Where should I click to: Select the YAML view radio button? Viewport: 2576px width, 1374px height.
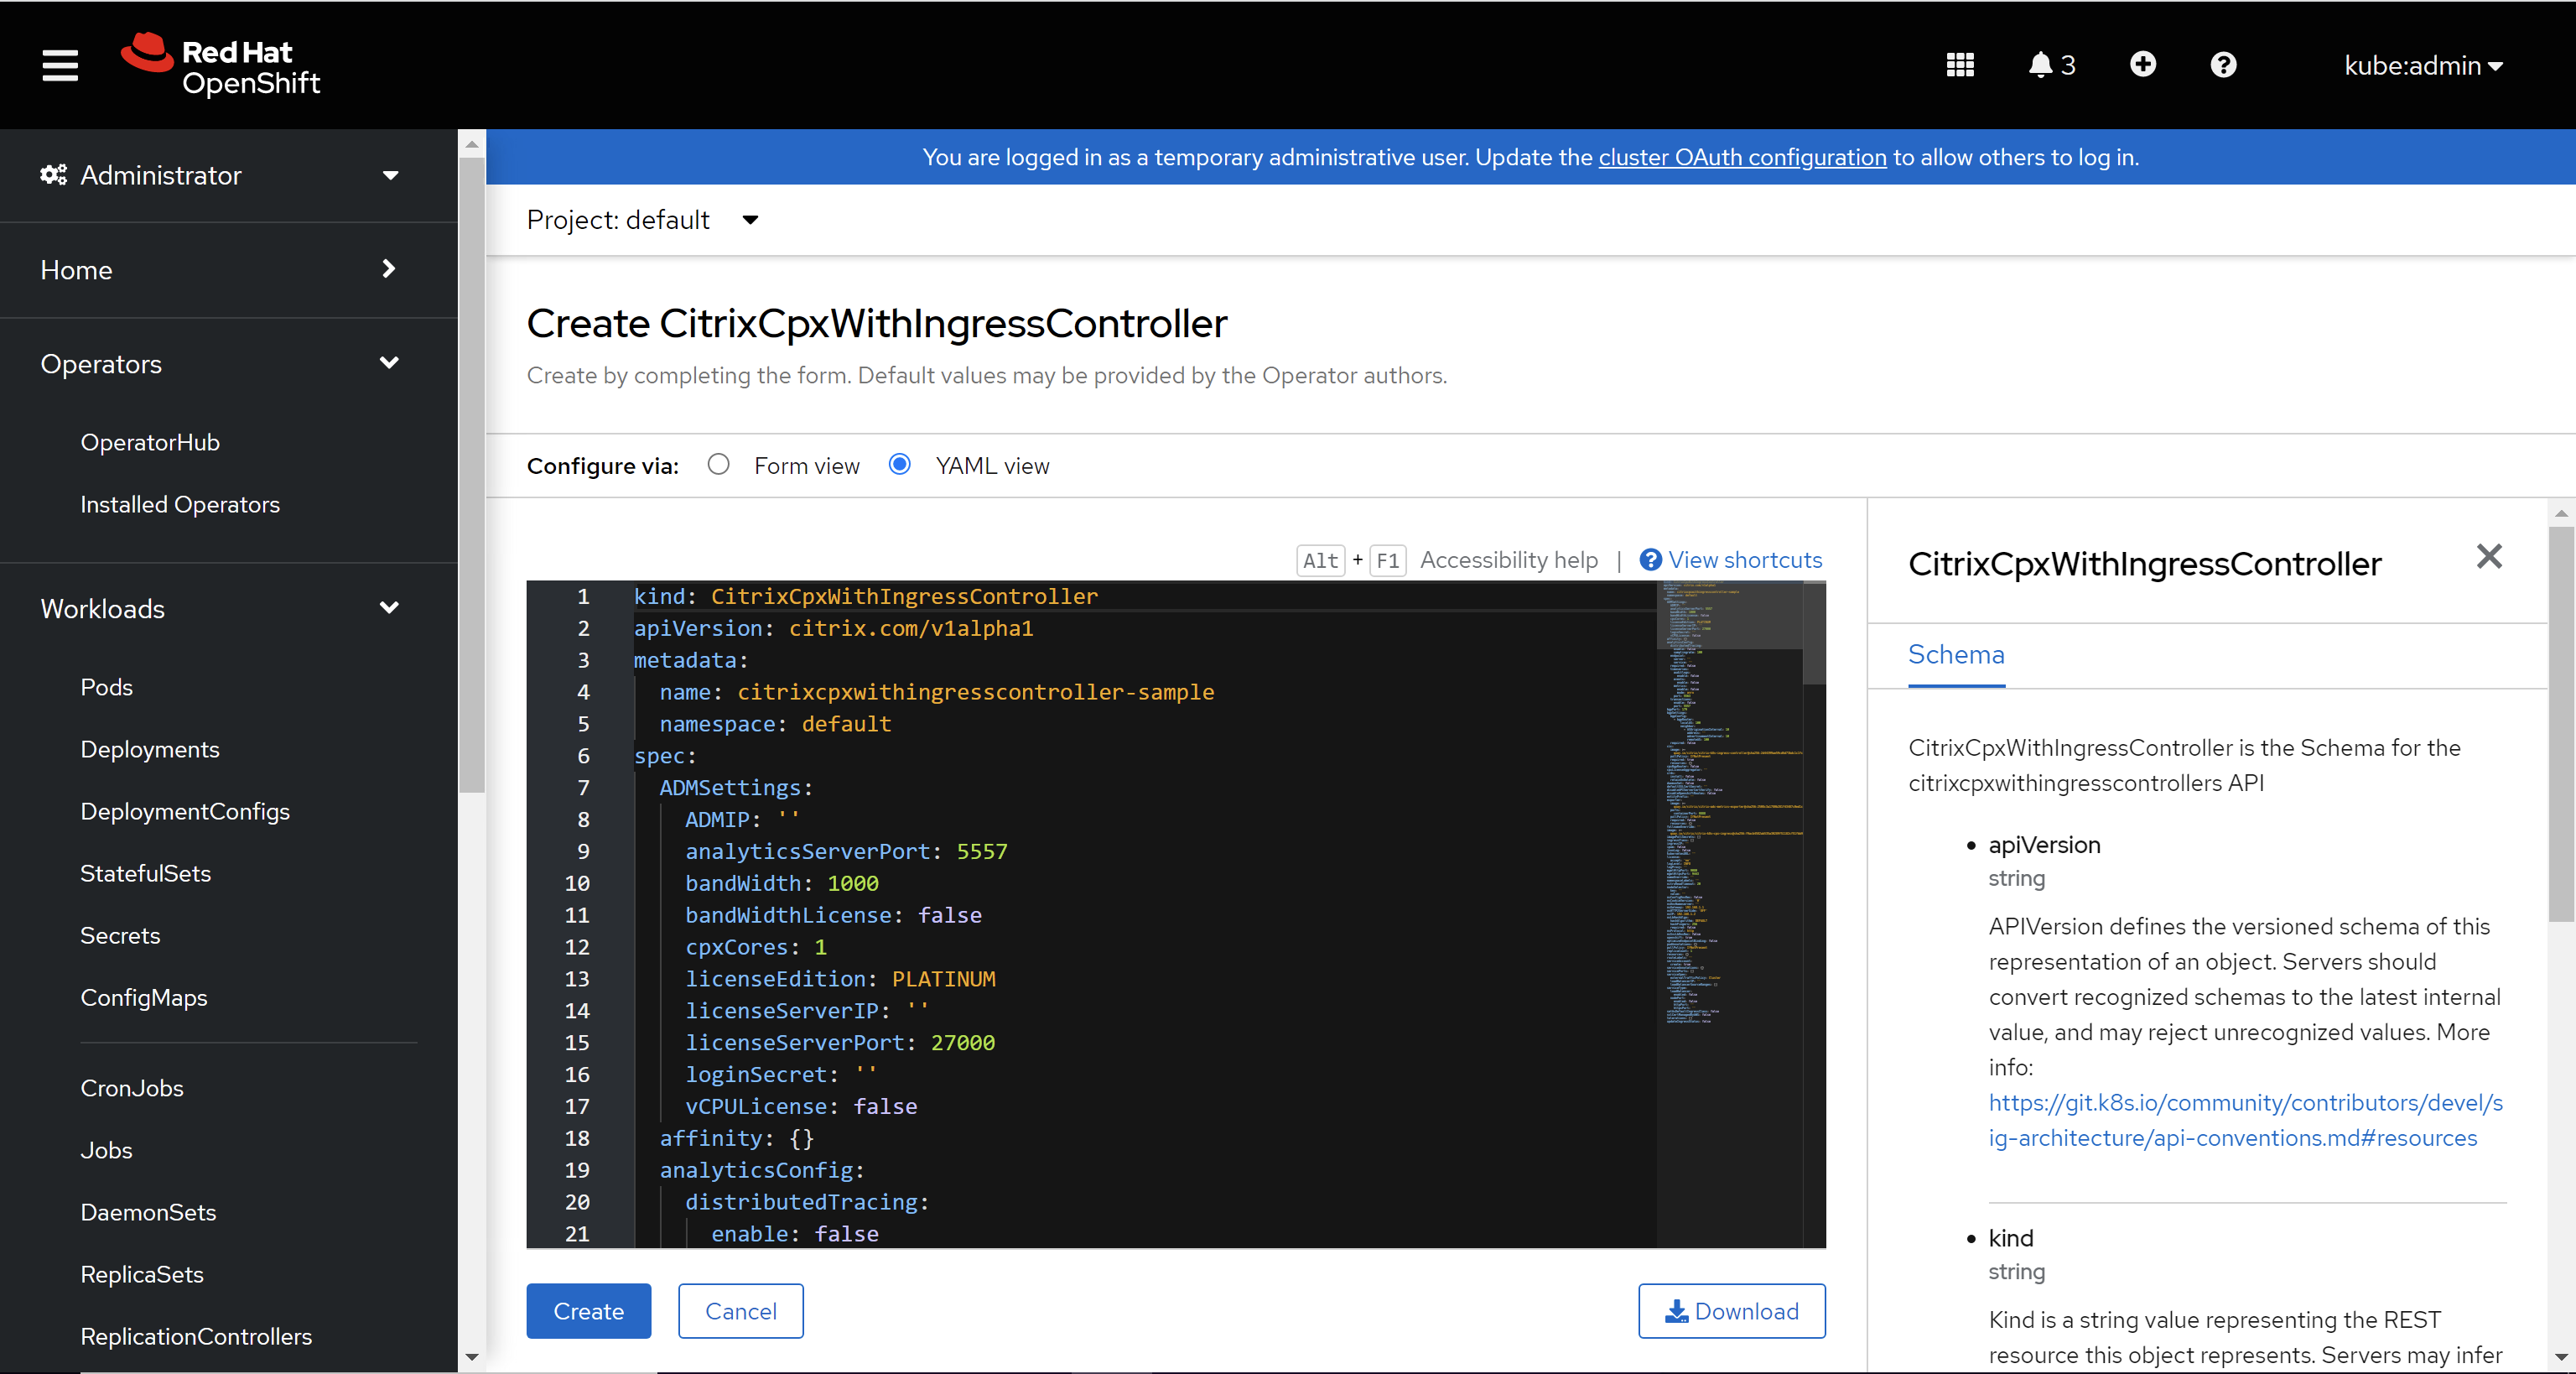pyautogui.click(x=899, y=465)
